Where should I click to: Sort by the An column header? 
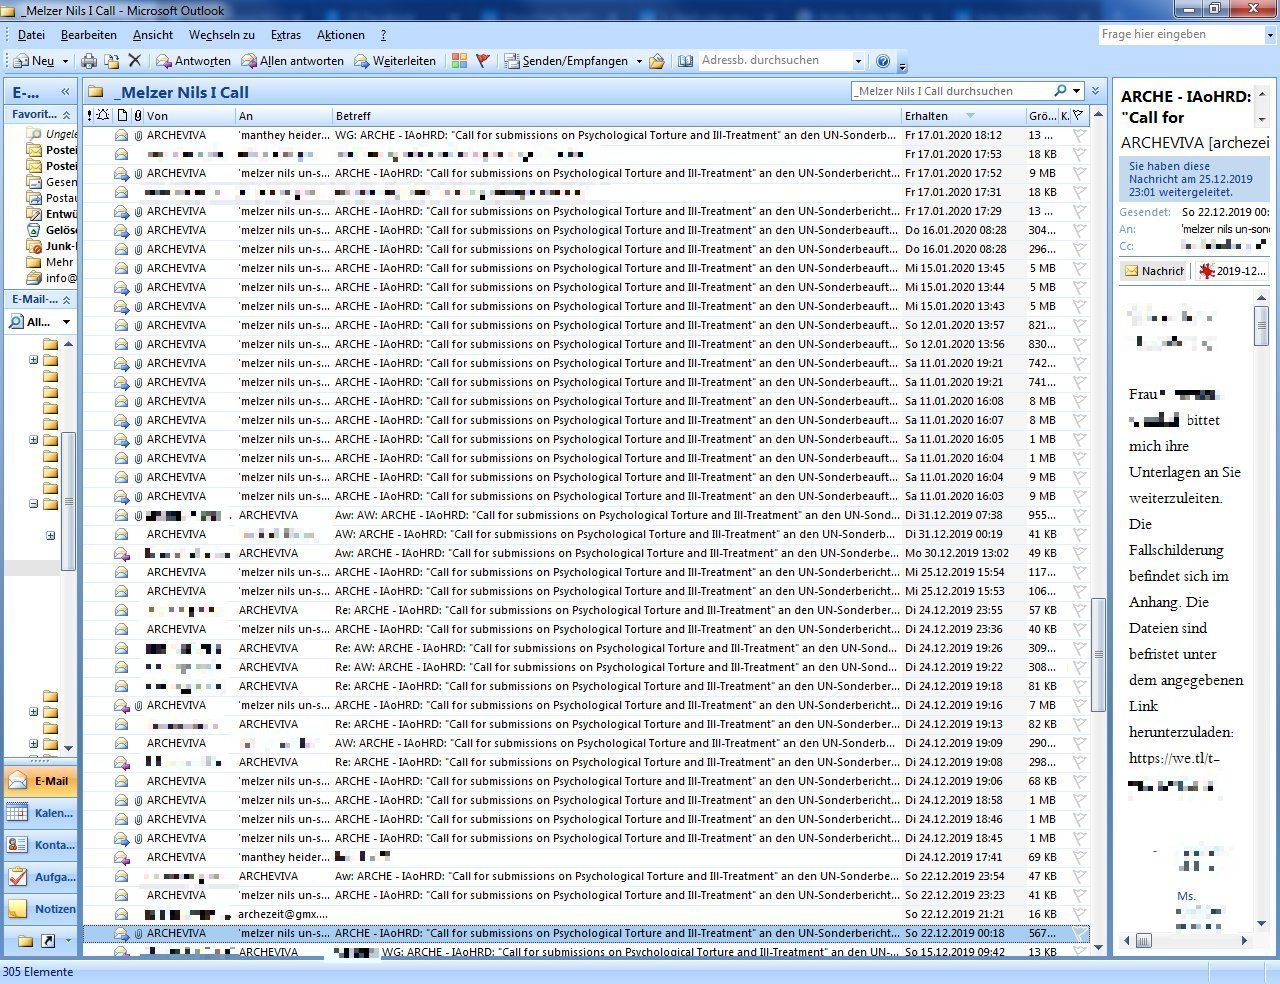(x=283, y=116)
